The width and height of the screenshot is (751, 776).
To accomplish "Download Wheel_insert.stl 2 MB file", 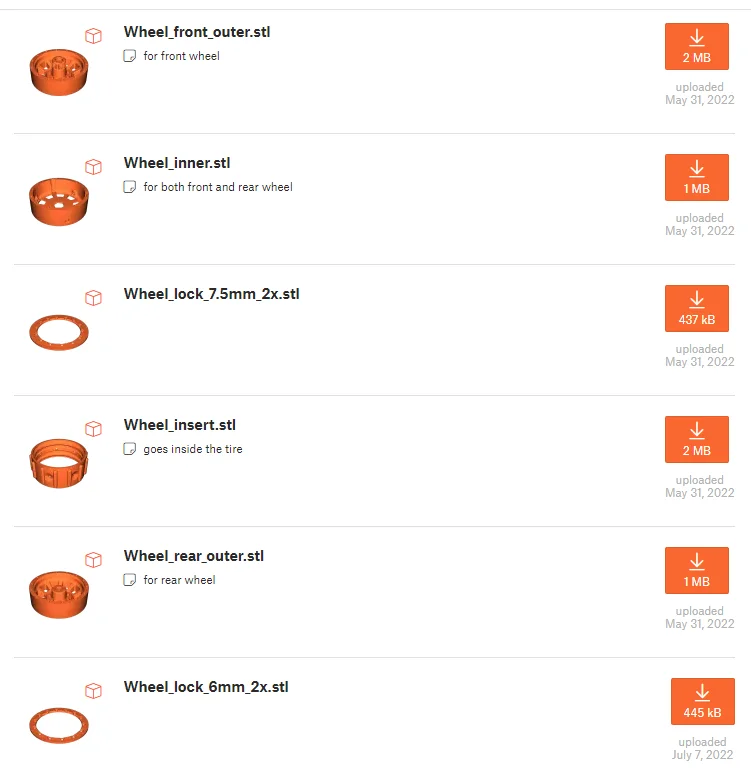I will coord(696,440).
